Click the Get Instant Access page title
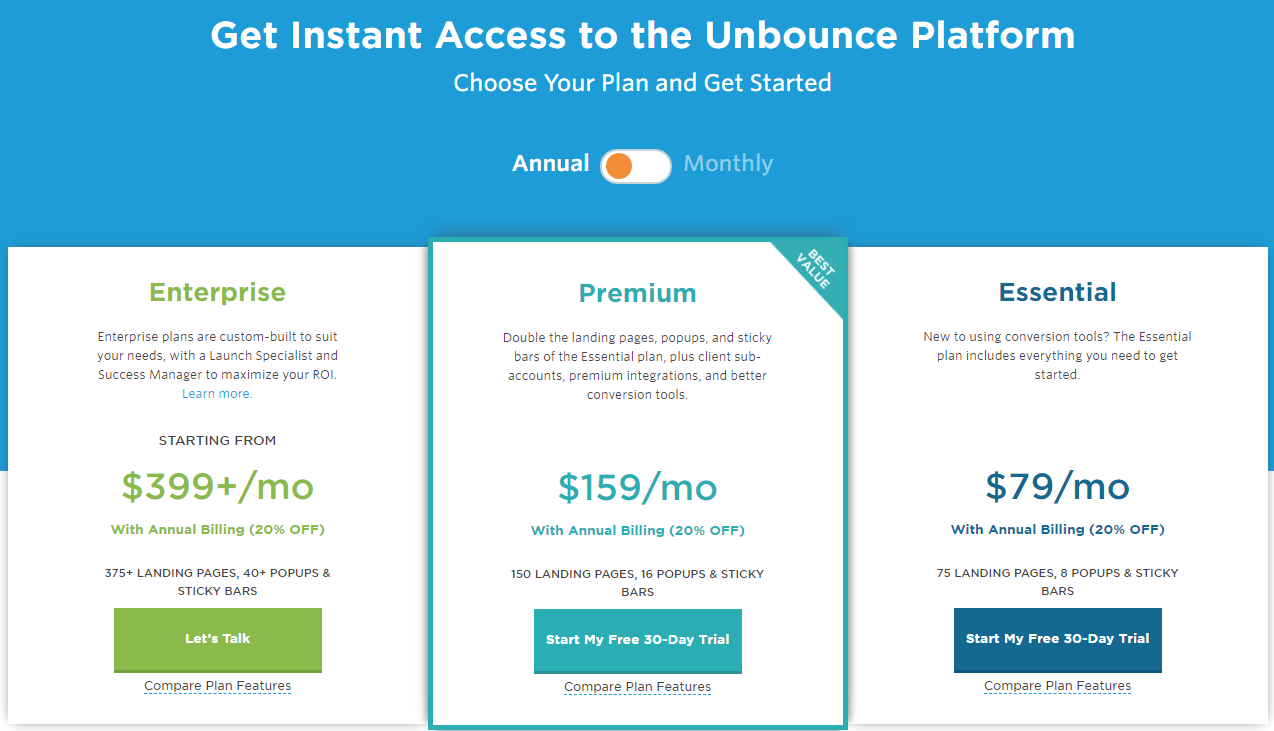1274x731 pixels. tap(642, 36)
